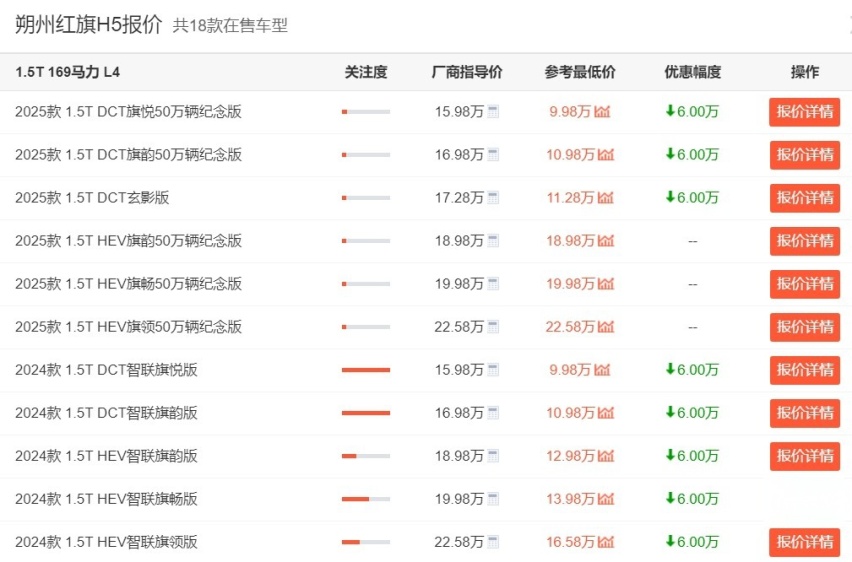Screen dimensions: 852x562
Task: Open 2024款 1.5T DCT智联旗悦版 link
Action: tap(106, 370)
